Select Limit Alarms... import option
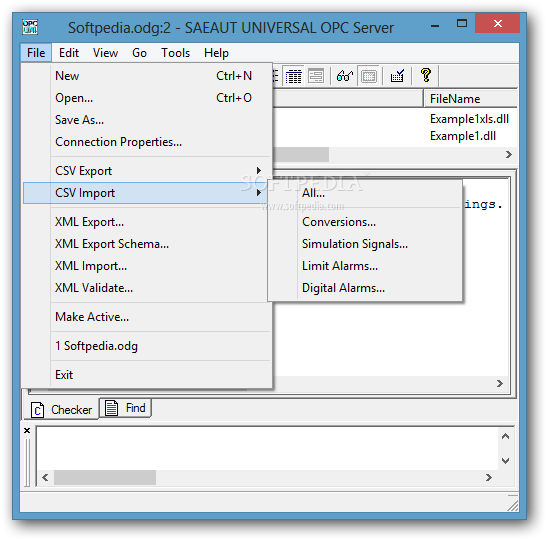547x540 pixels. [365, 266]
